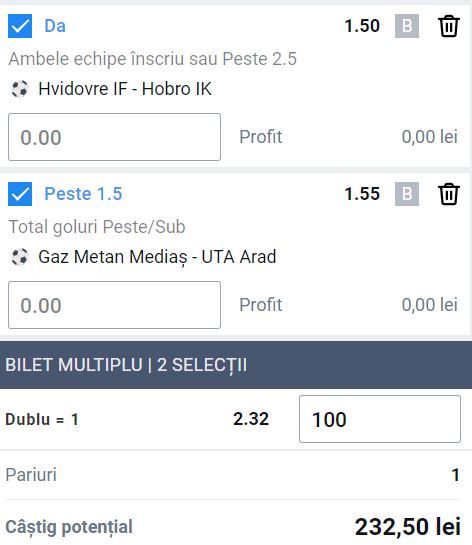Click the BILET MULTIPLU header bar

236,365
